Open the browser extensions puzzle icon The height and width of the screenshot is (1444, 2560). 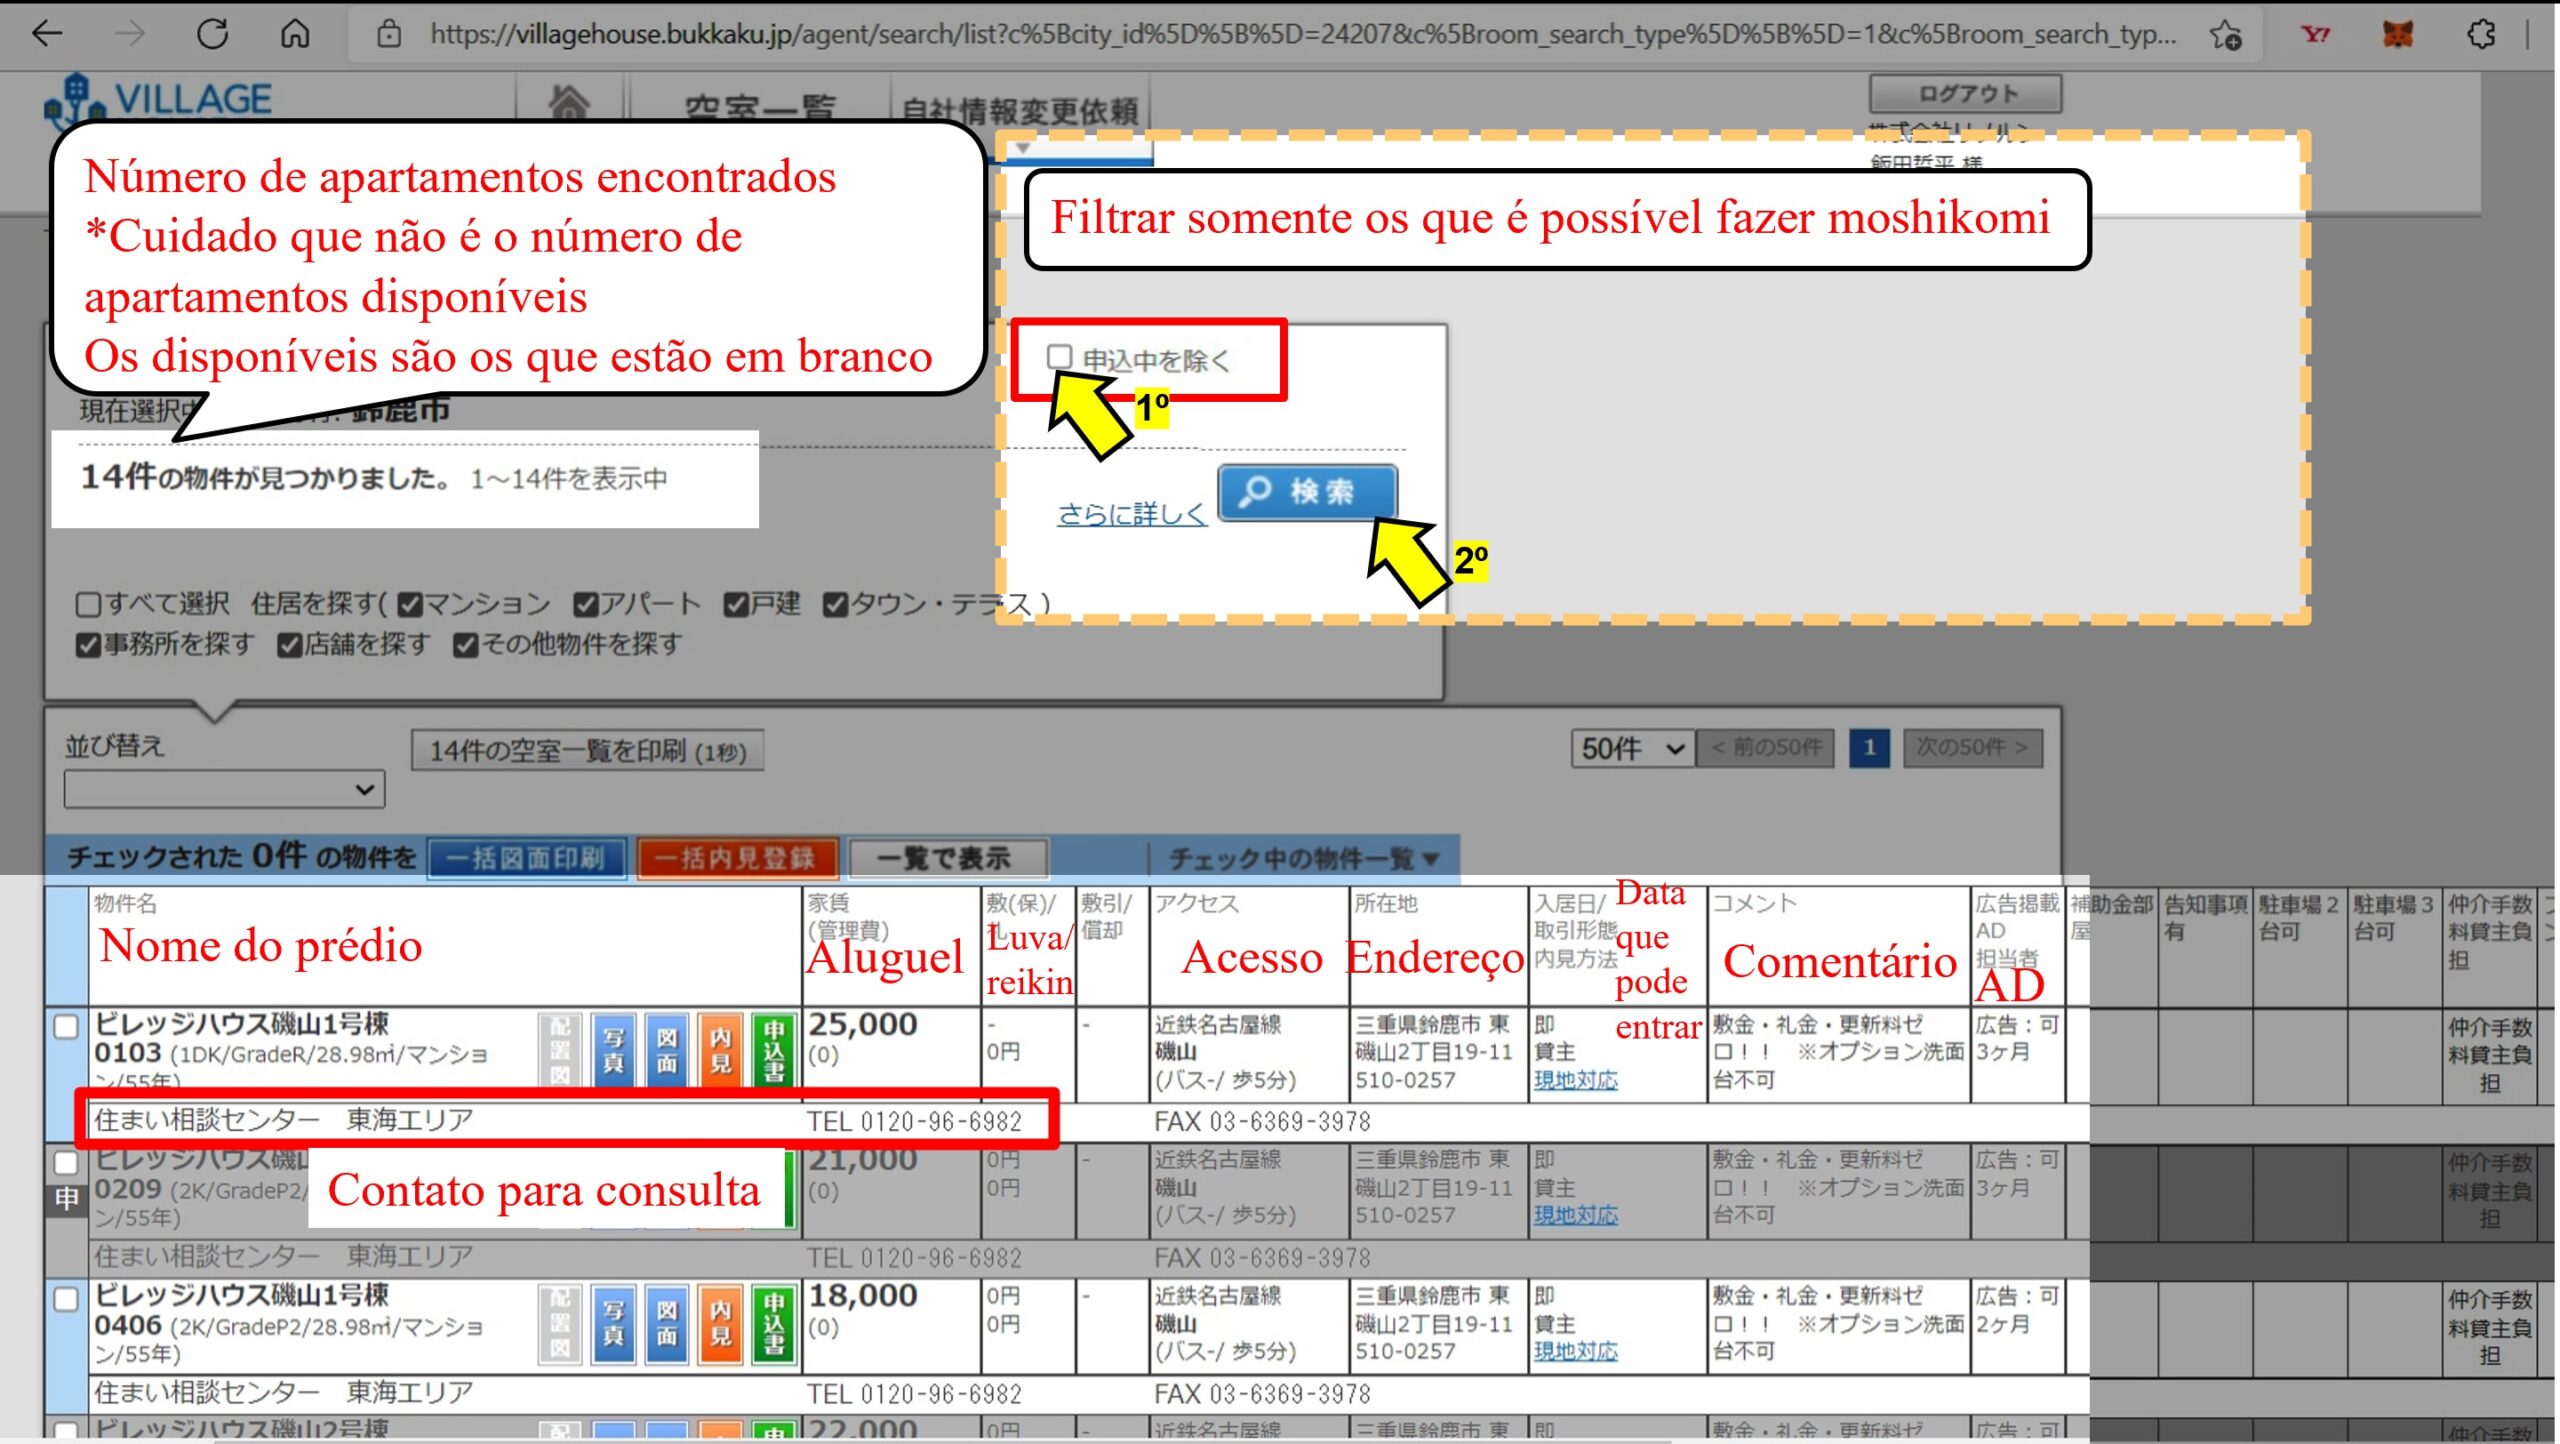[2481, 34]
